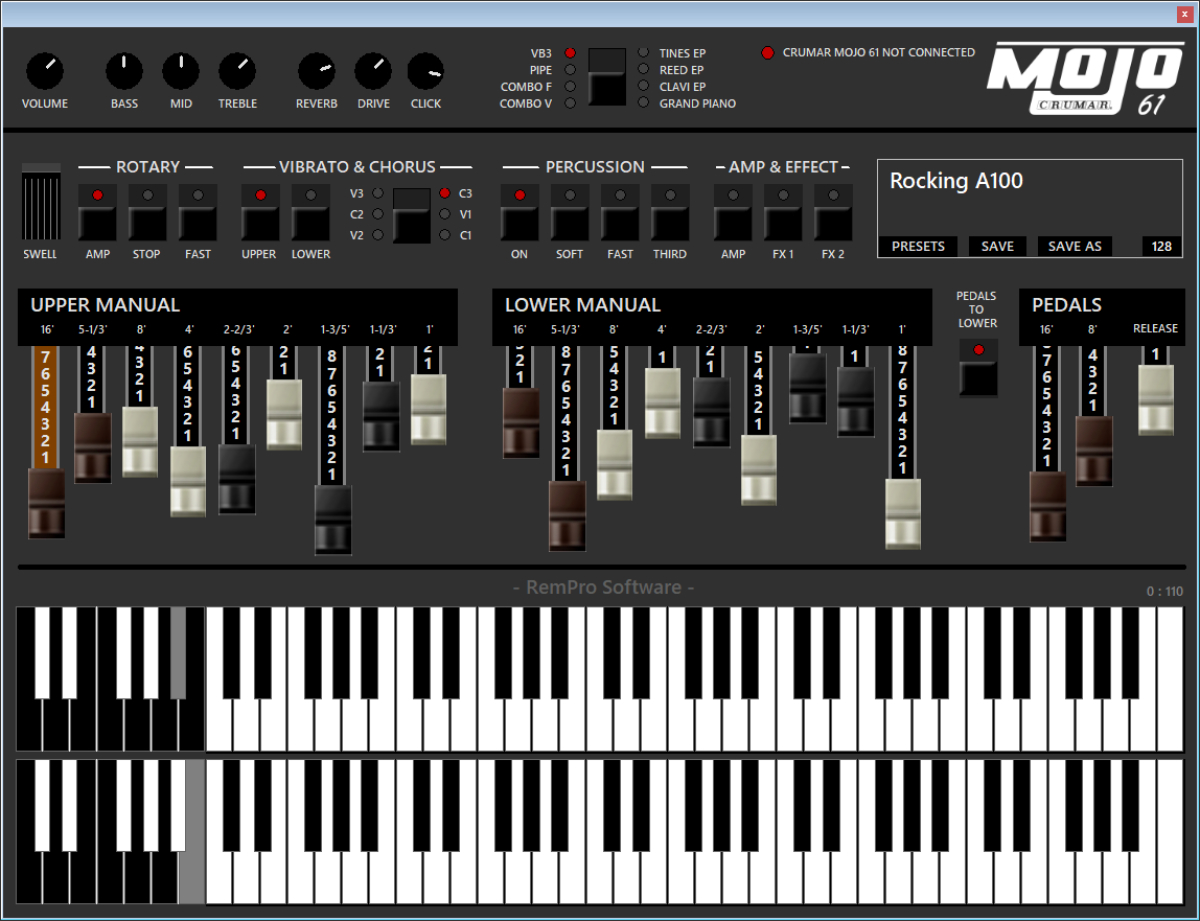Click the Lower Manual 5-1/3' drawbar handle
Screen dimensions: 1200x921
[x=567, y=516]
